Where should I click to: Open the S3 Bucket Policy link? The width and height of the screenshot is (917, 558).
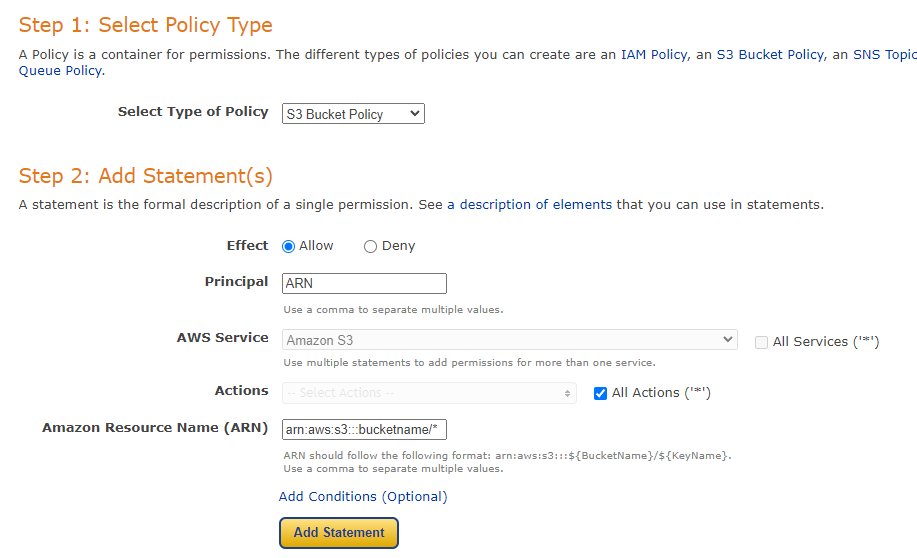[x=770, y=54]
